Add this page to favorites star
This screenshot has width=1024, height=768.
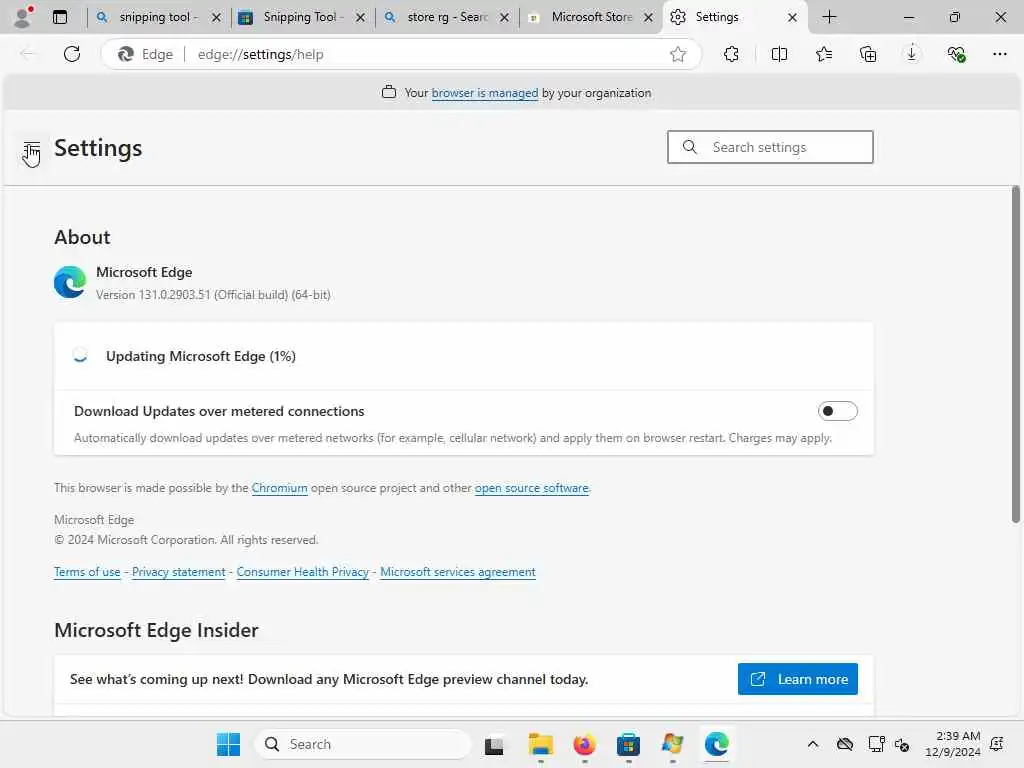tap(678, 54)
